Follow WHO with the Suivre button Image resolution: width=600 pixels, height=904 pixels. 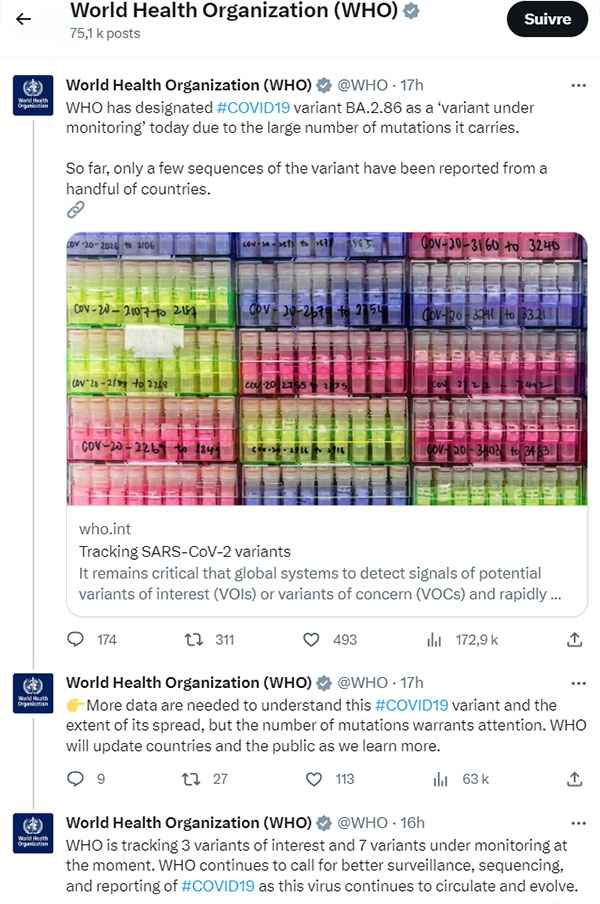tap(547, 19)
